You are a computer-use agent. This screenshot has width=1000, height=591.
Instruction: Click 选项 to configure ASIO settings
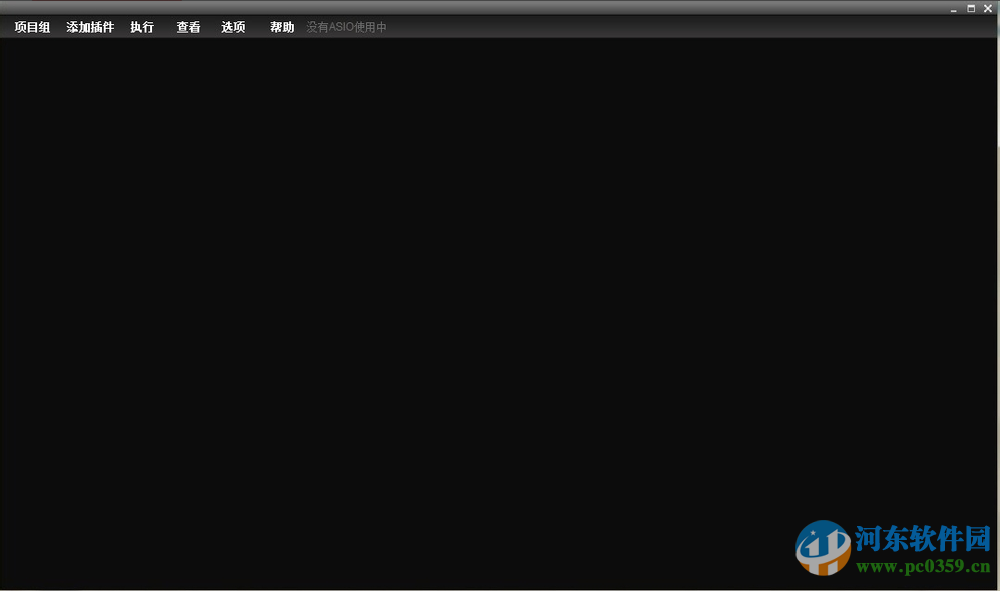point(233,27)
